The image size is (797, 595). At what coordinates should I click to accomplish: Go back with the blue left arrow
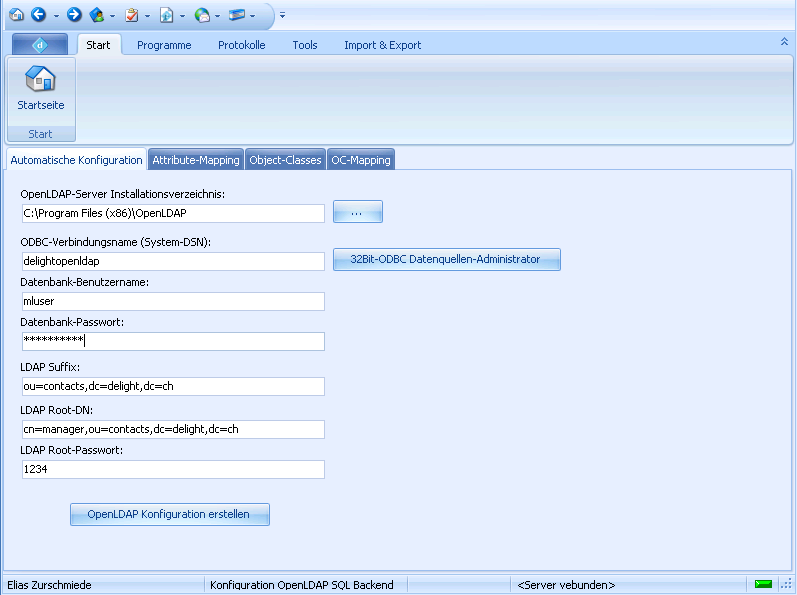click(x=39, y=15)
